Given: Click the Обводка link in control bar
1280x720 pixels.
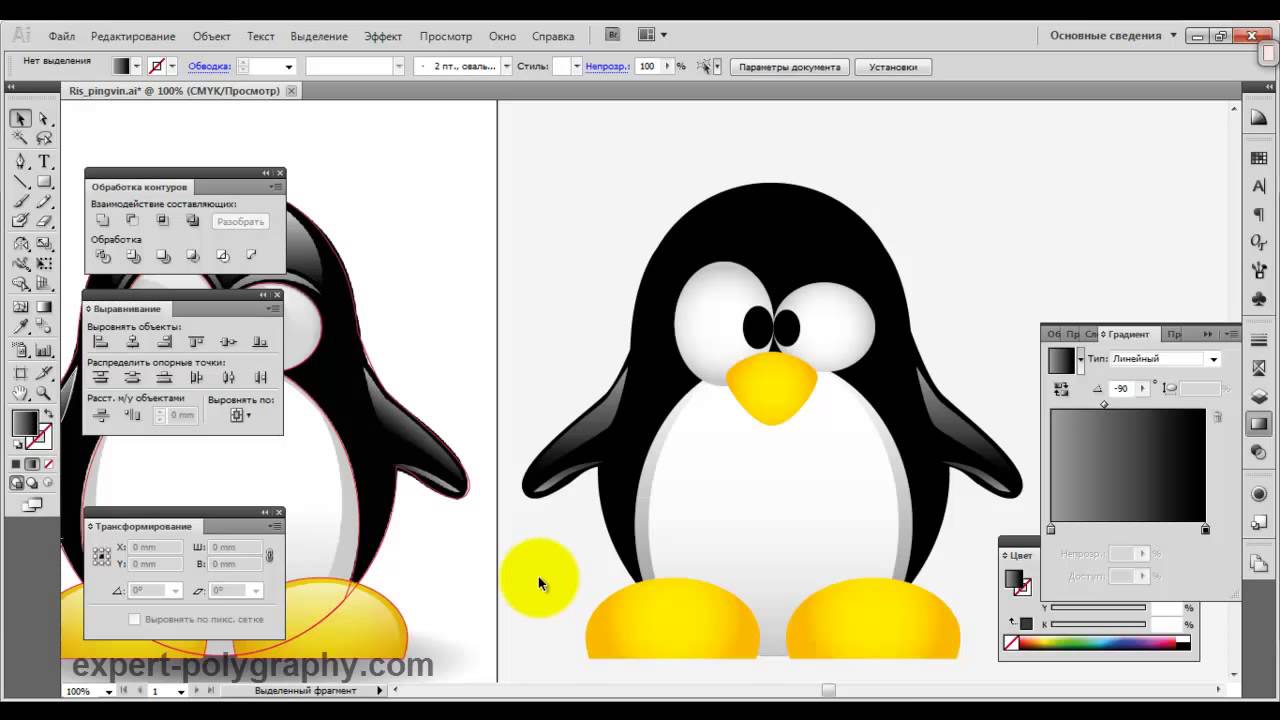Looking at the screenshot, I should pyautogui.click(x=209, y=66).
